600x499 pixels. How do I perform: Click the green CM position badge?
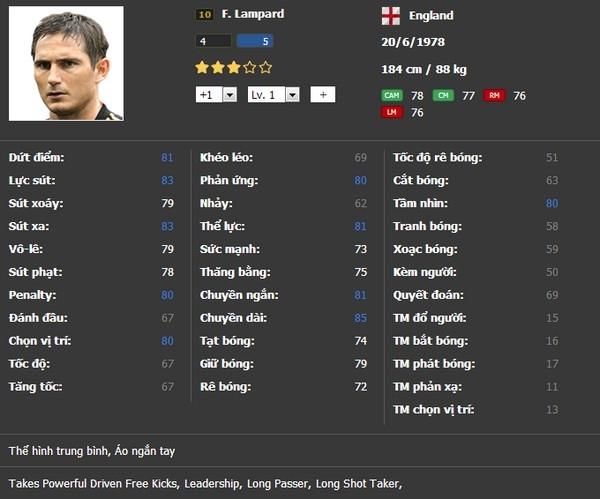click(442, 96)
